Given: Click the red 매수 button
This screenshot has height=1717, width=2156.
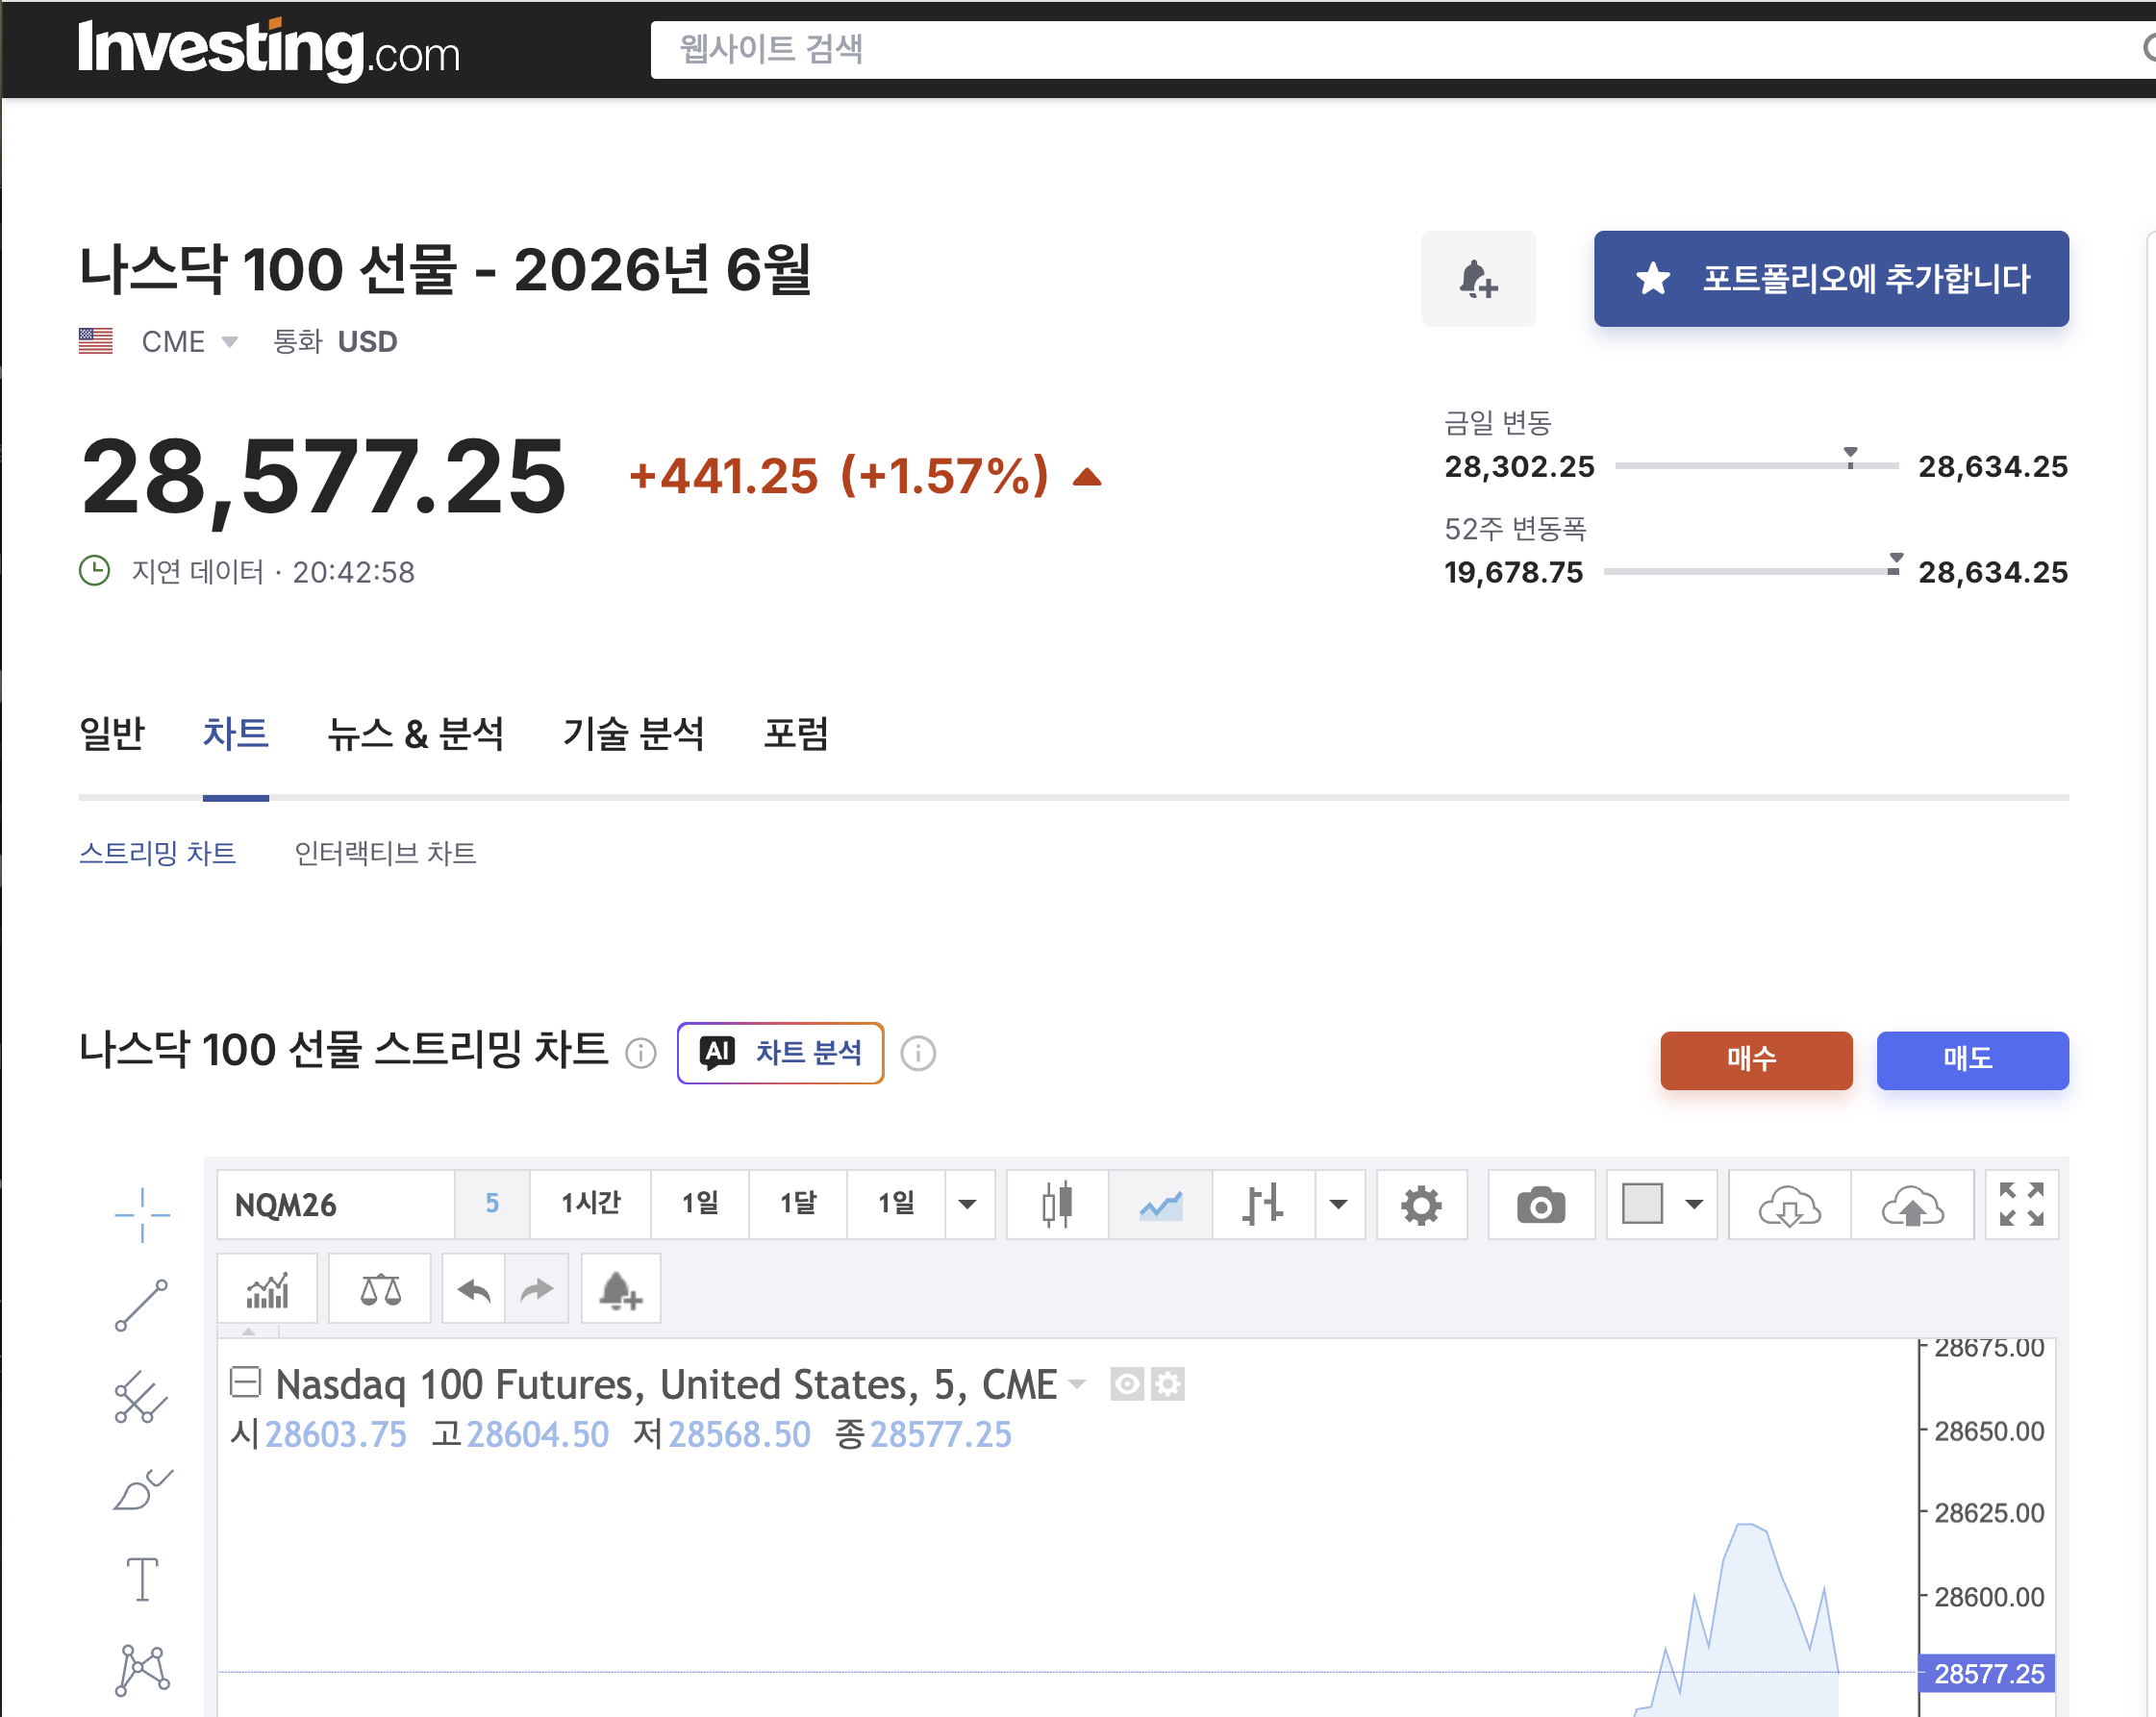Looking at the screenshot, I should [1756, 1059].
